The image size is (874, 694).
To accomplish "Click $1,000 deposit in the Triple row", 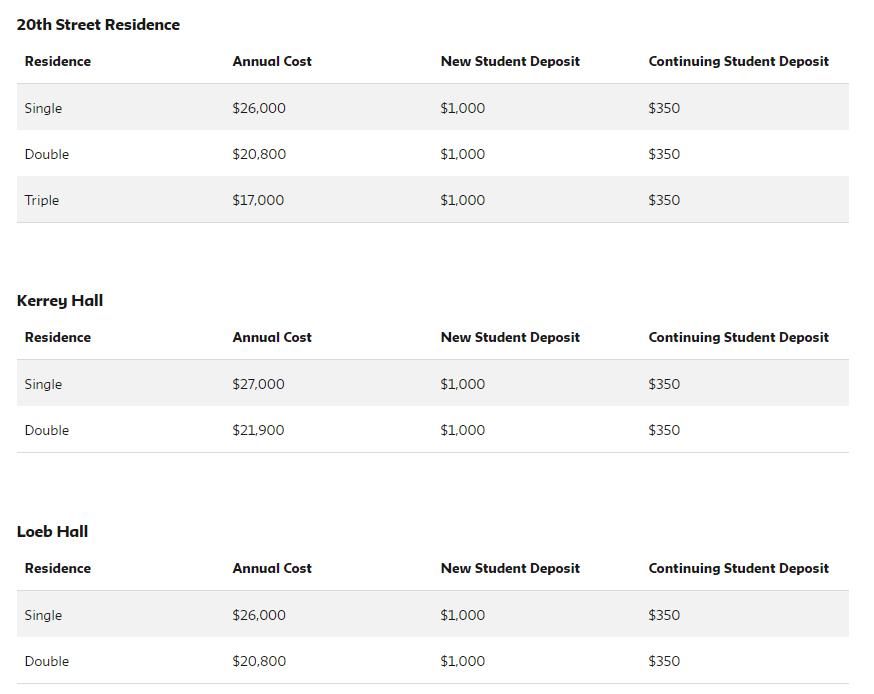I will 462,200.
